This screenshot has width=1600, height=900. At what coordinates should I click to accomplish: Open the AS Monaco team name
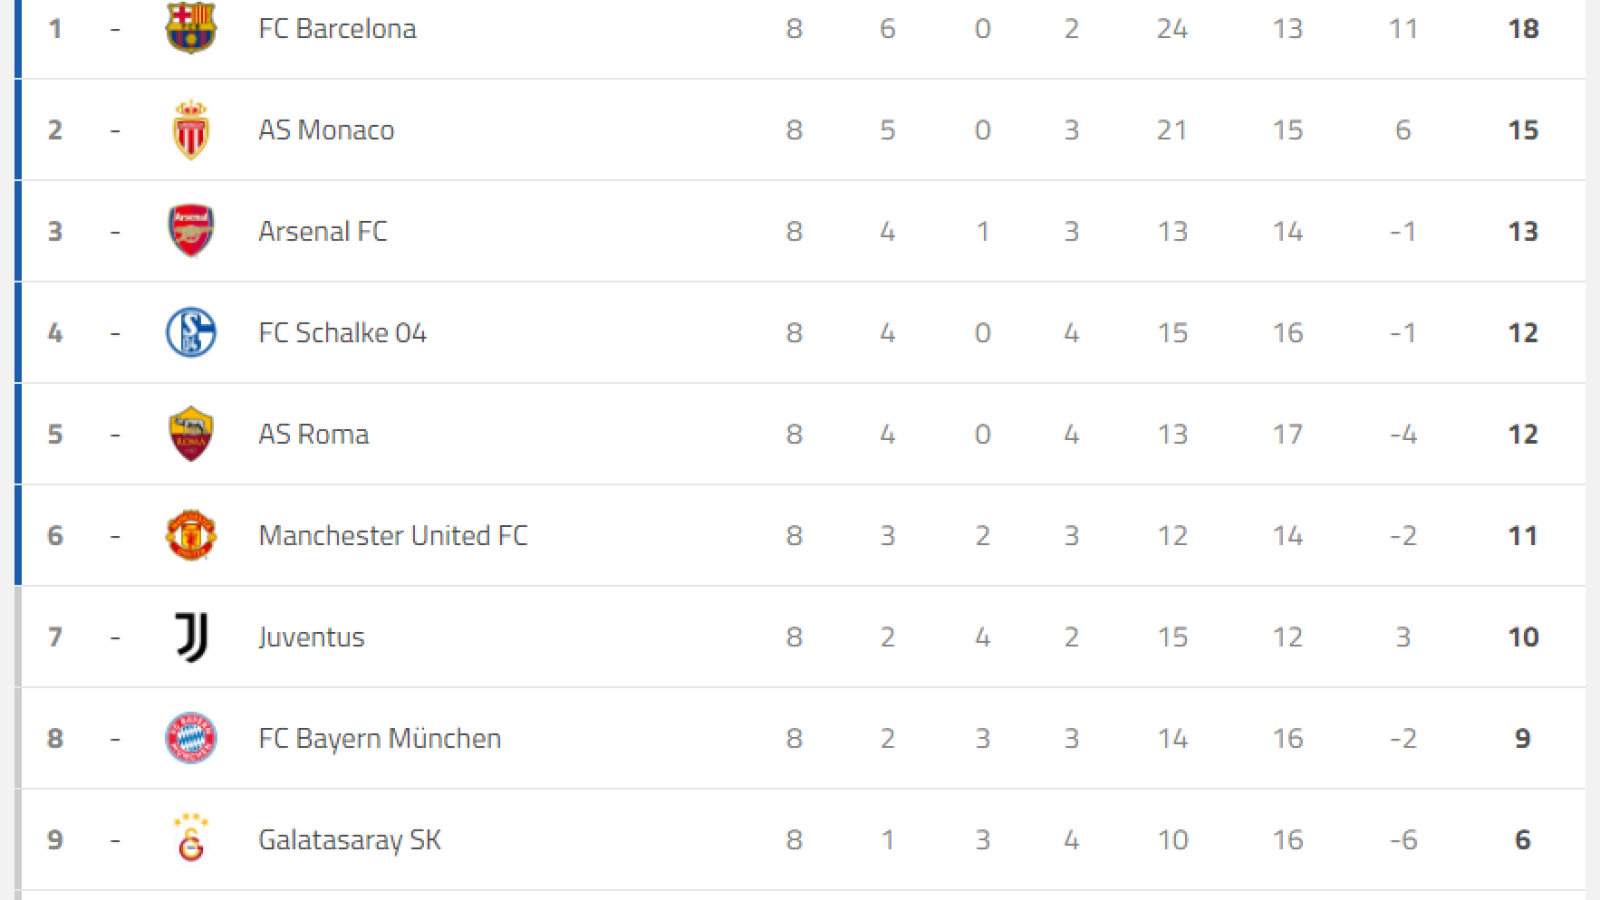(326, 130)
